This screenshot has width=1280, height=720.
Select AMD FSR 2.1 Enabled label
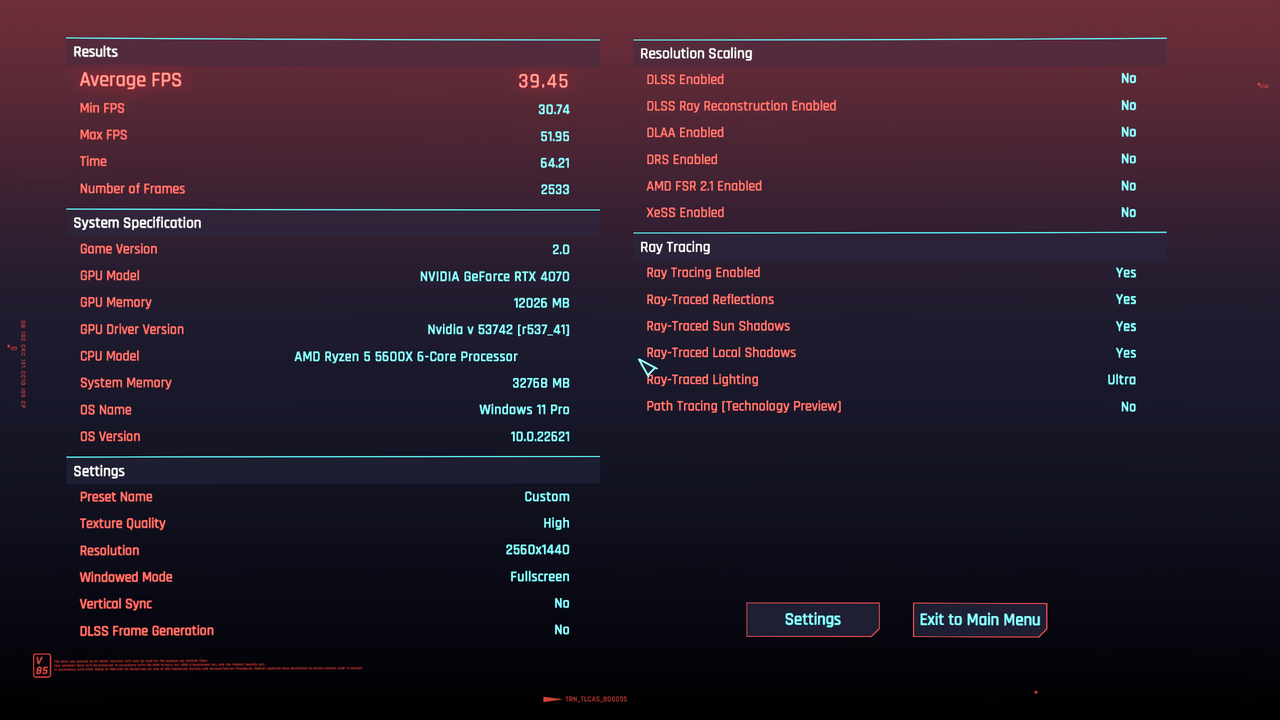[x=704, y=186]
